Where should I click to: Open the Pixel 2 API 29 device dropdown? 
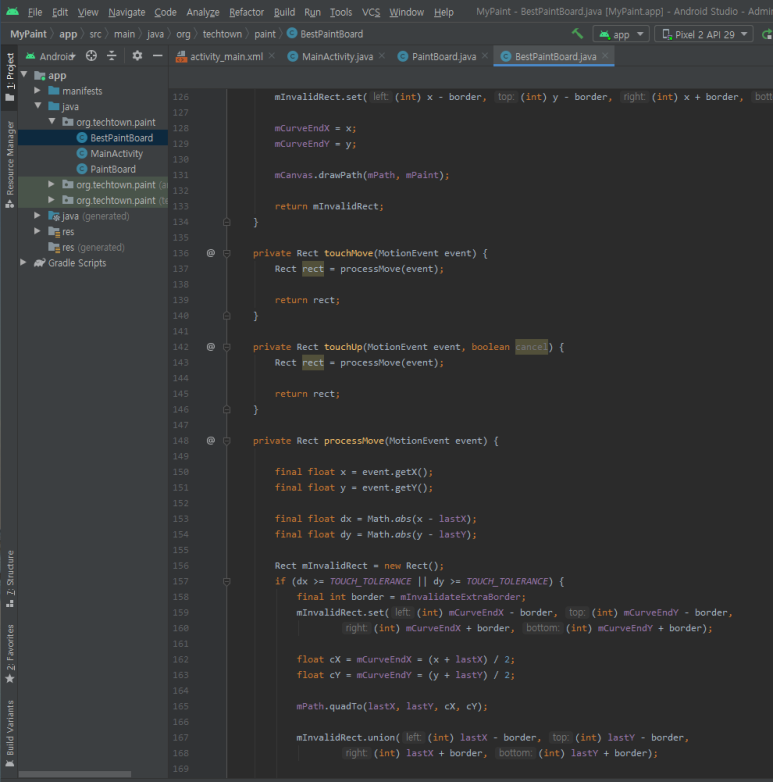click(x=704, y=34)
